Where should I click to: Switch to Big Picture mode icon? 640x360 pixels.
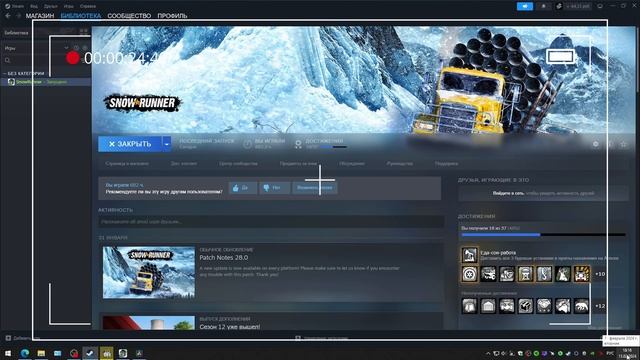(600, 6)
